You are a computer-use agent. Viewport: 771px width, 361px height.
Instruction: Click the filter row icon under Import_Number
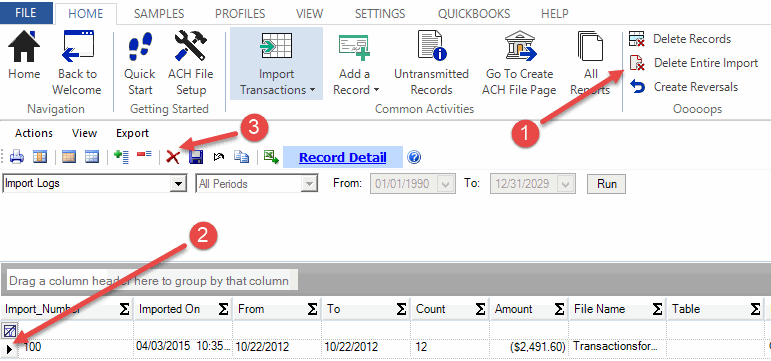click(10, 330)
